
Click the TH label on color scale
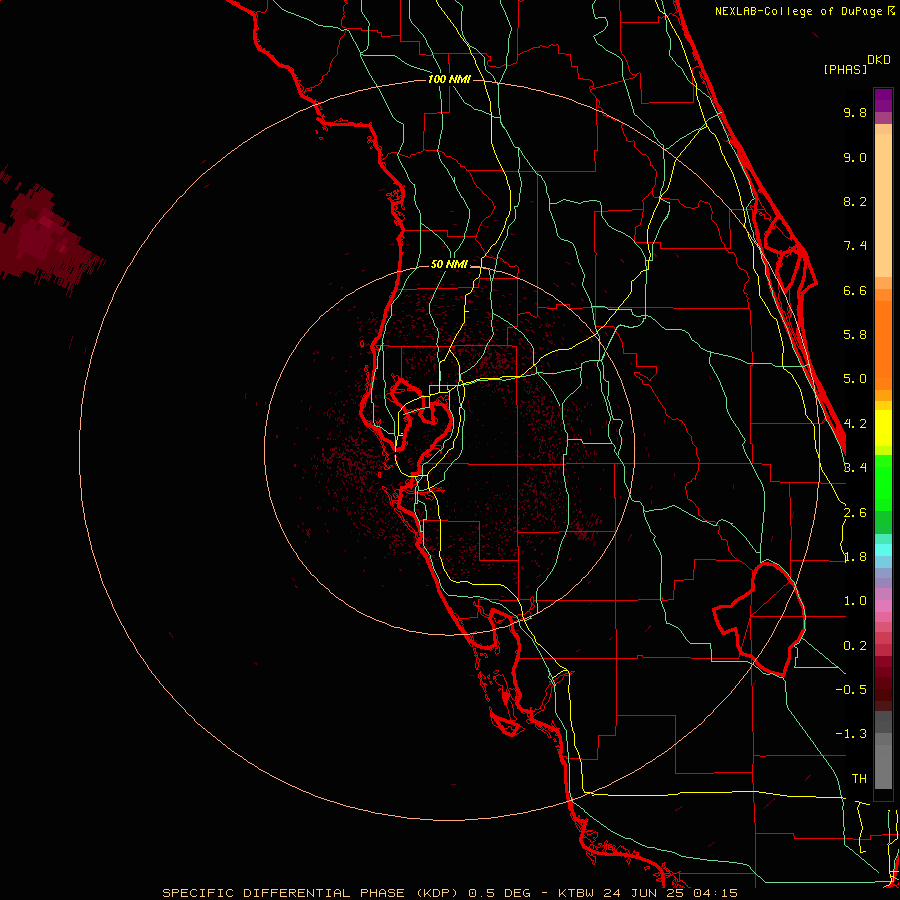pyautogui.click(x=859, y=779)
